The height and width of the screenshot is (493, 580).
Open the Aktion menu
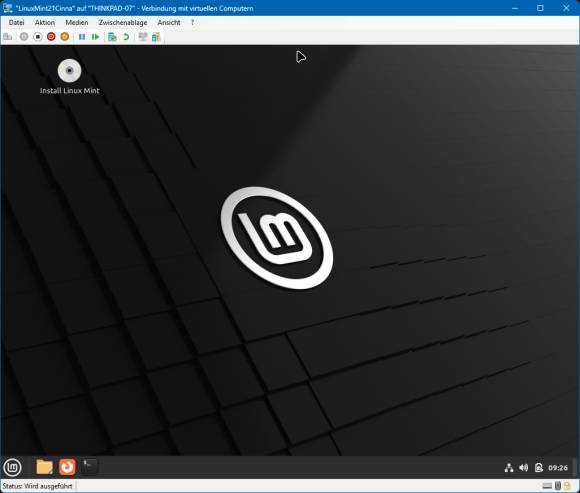coord(45,23)
